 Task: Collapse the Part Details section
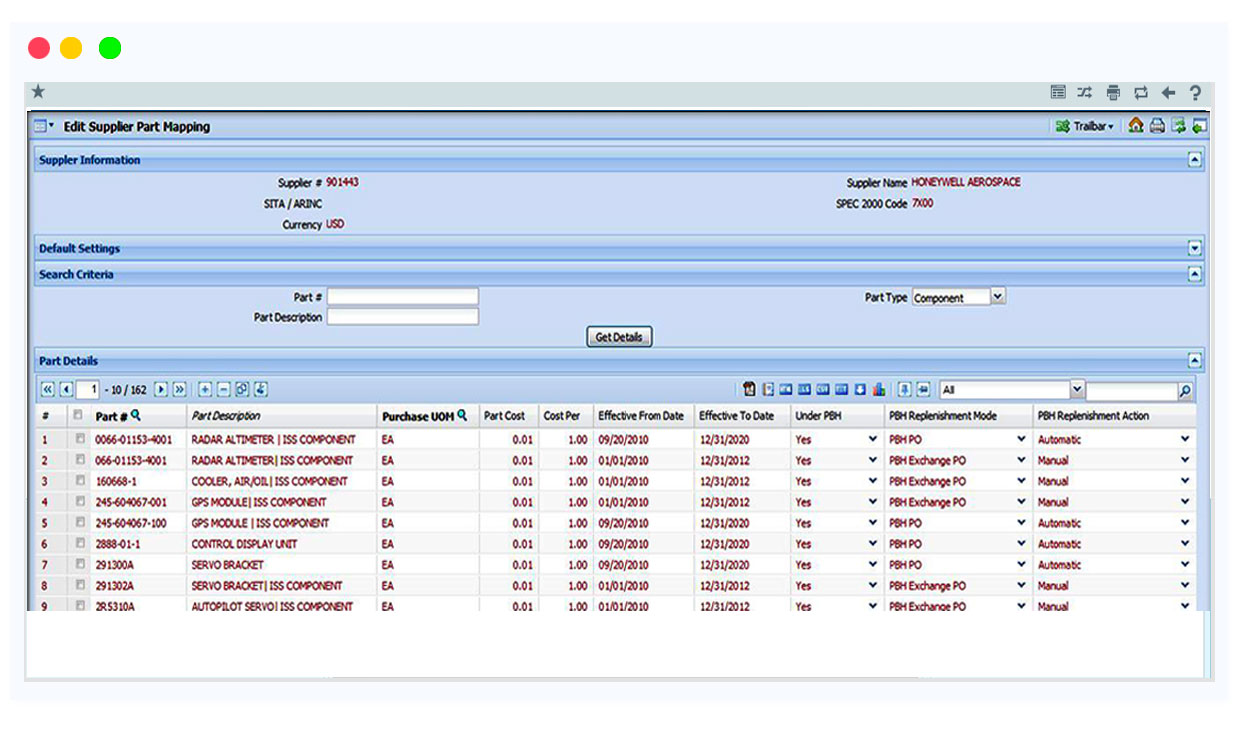(1195, 361)
